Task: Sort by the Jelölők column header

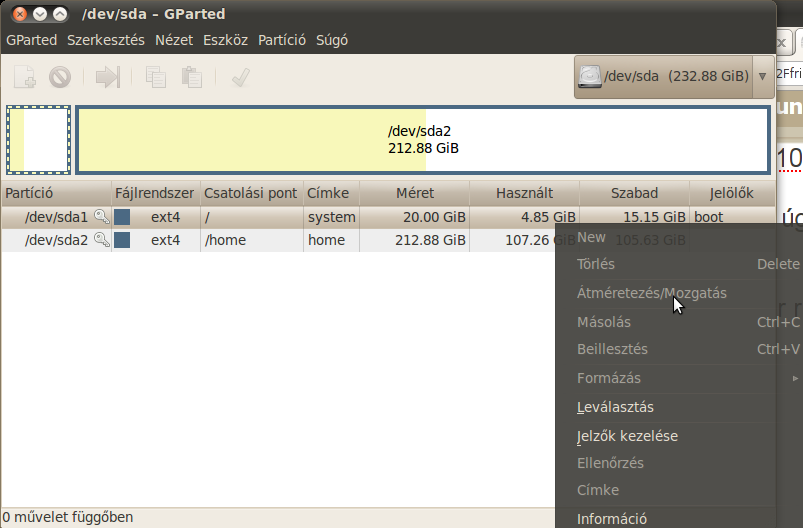Action: pos(732,193)
